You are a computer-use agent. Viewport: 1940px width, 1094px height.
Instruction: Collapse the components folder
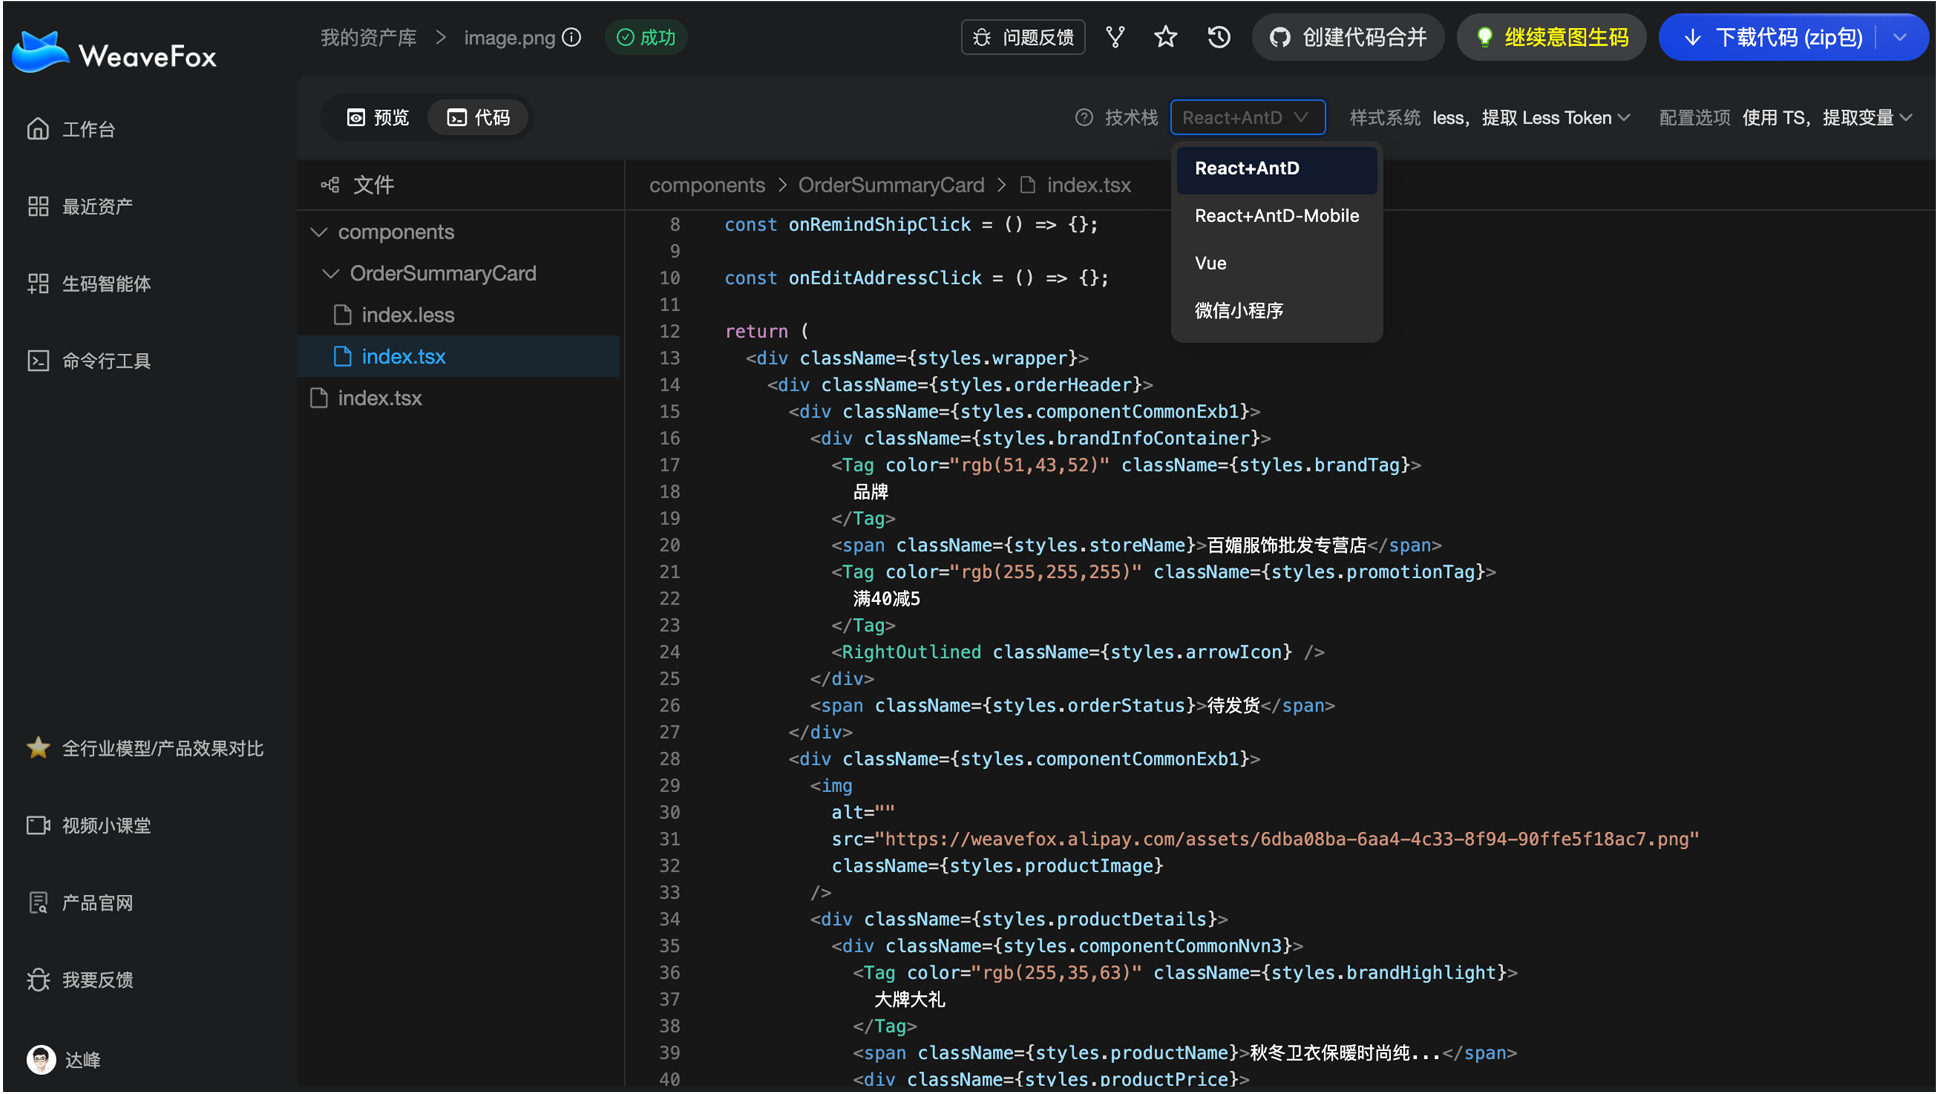[319, 232]
